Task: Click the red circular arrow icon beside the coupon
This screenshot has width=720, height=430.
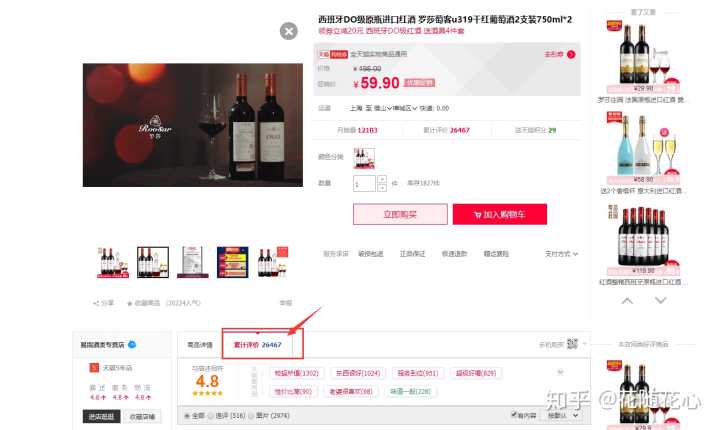Action: (x=571, y=54)
